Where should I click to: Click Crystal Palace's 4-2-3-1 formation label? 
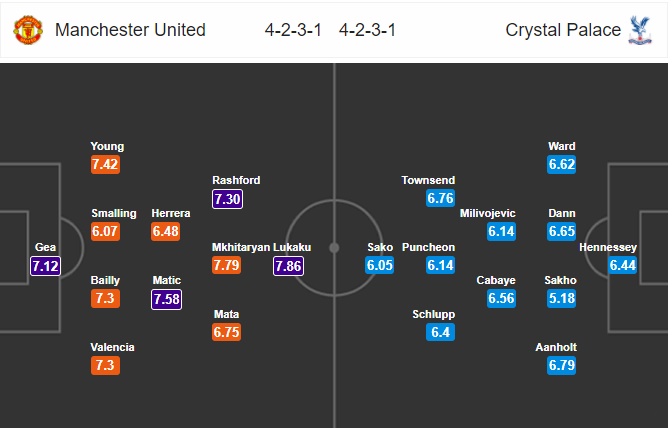(367, 30)
